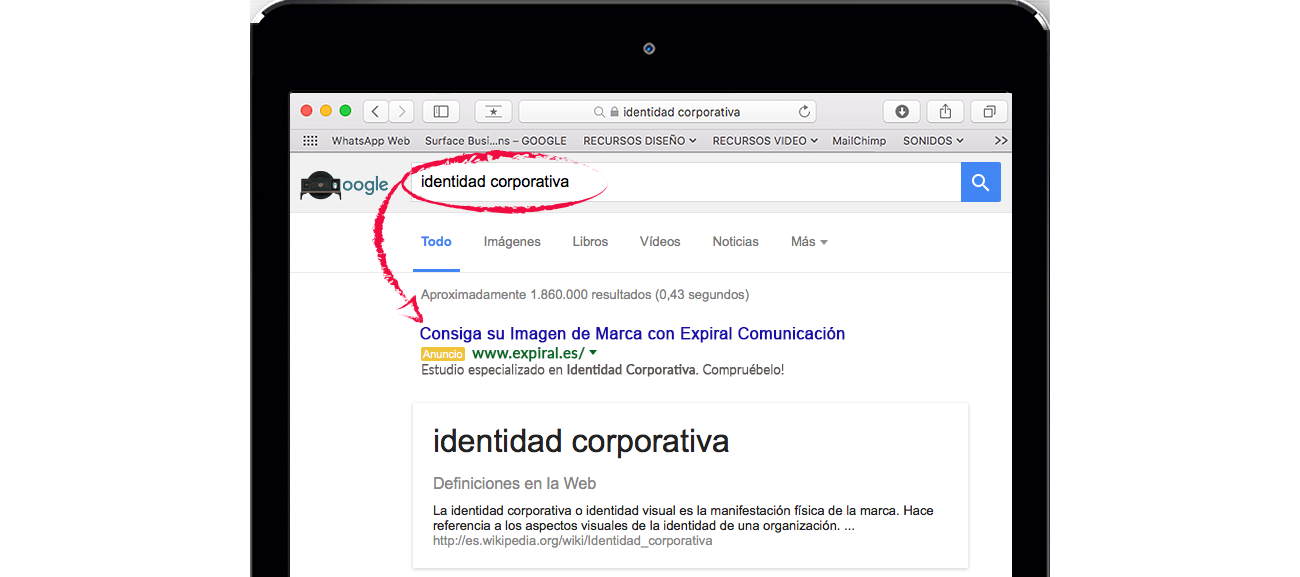Go forward with Safari forward arrow
The height and width of the screenshot is (577, 1300).
401,111
